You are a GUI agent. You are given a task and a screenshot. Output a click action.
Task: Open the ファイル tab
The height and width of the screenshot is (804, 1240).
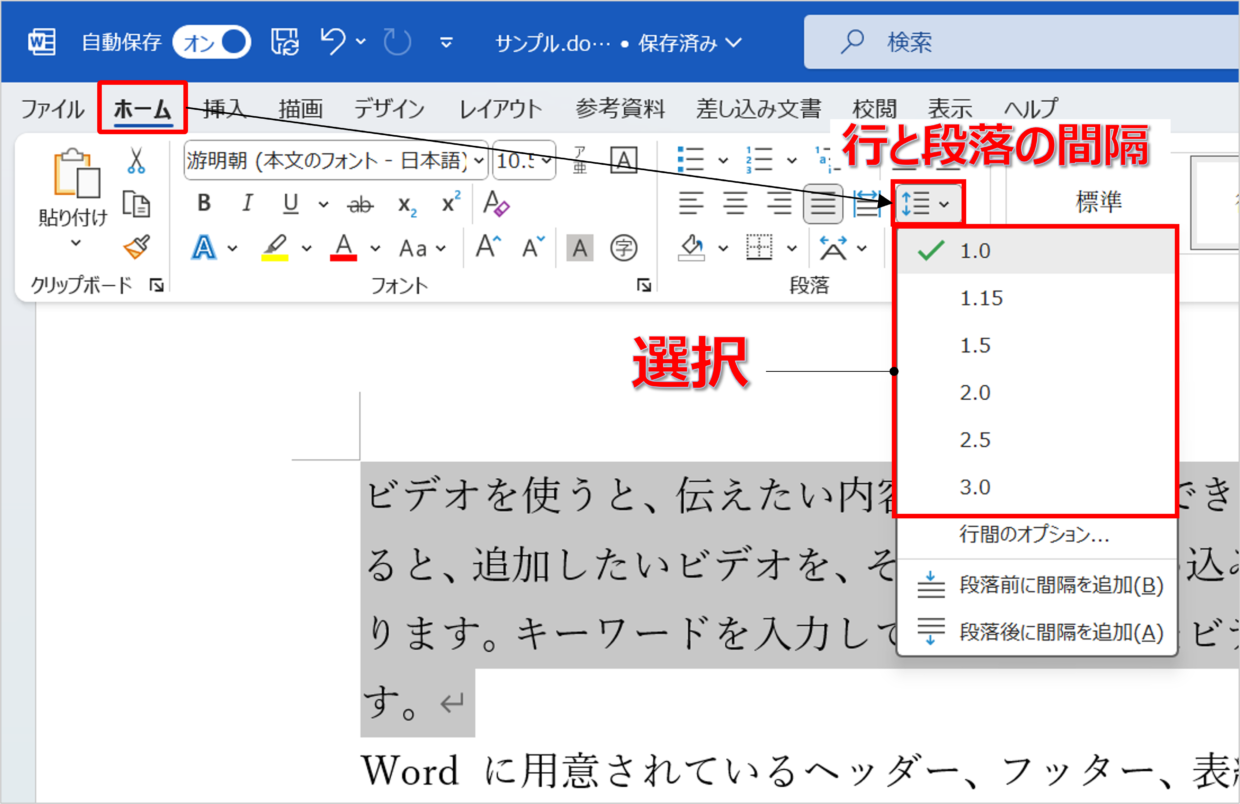(x=52, y=109)
